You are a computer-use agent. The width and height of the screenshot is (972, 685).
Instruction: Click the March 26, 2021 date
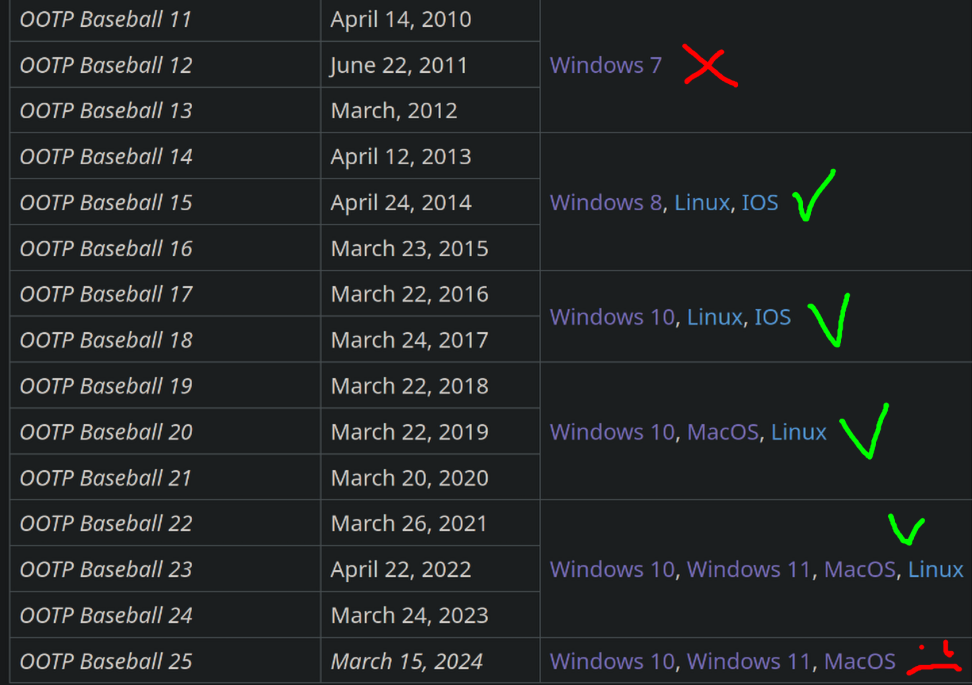tap(409, 523)
